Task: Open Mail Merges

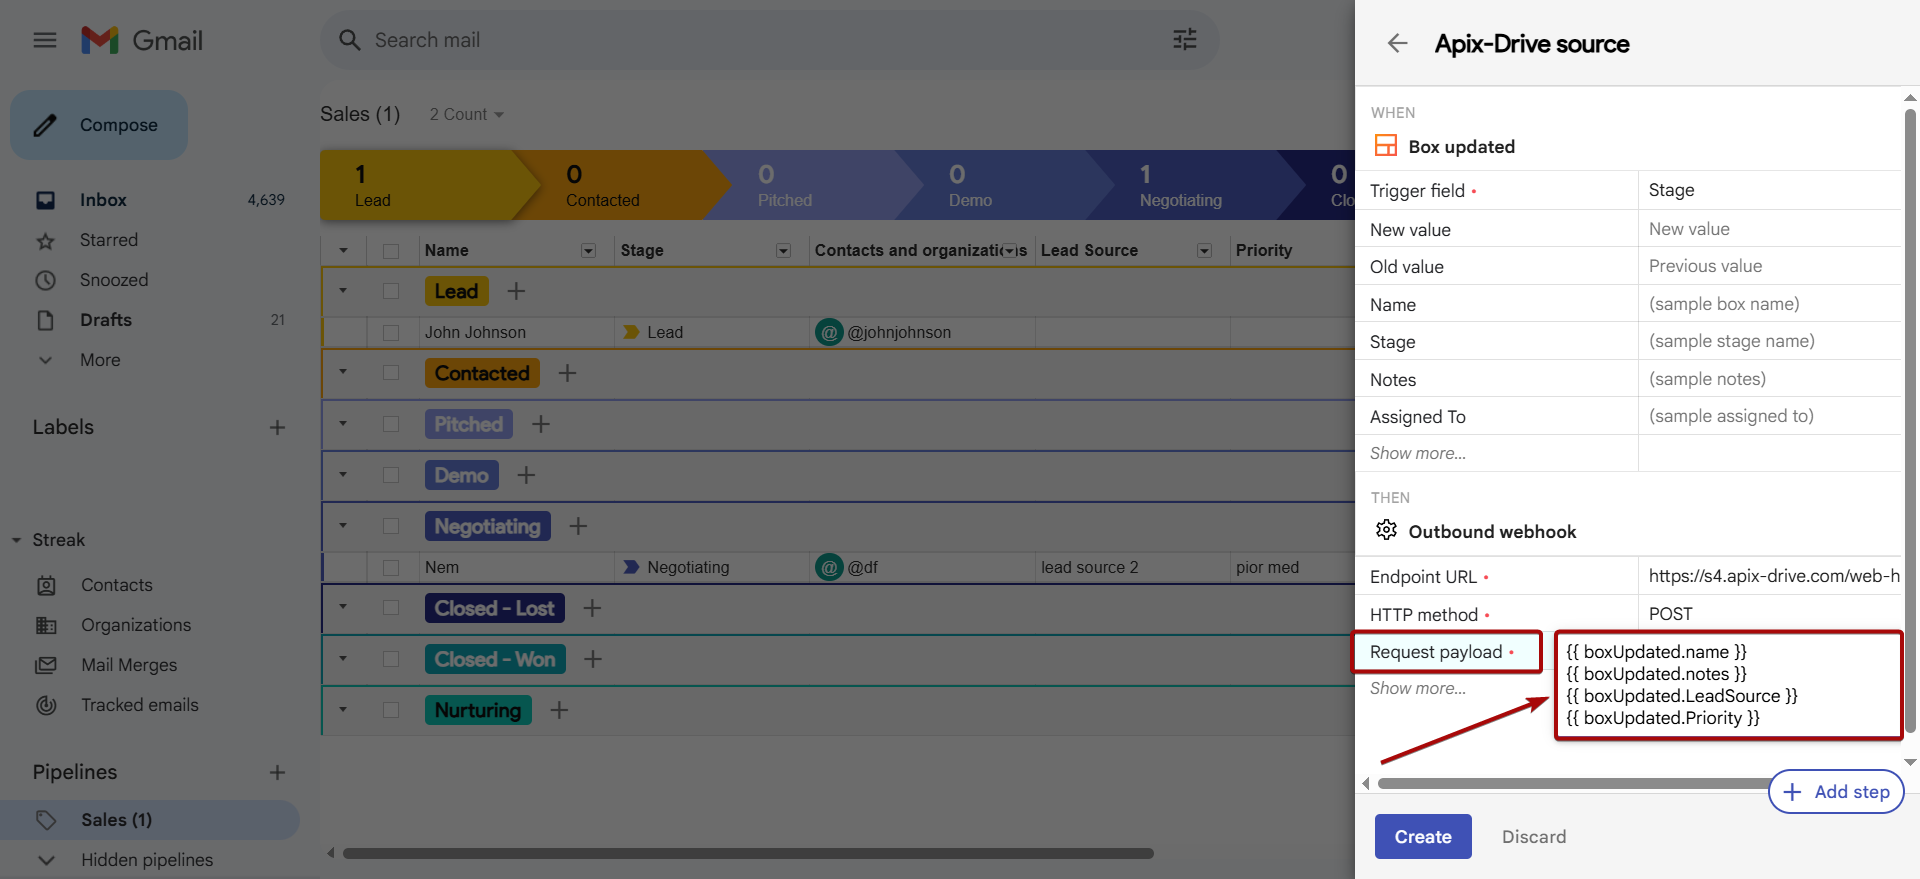Action: click(x=128, y=665)
